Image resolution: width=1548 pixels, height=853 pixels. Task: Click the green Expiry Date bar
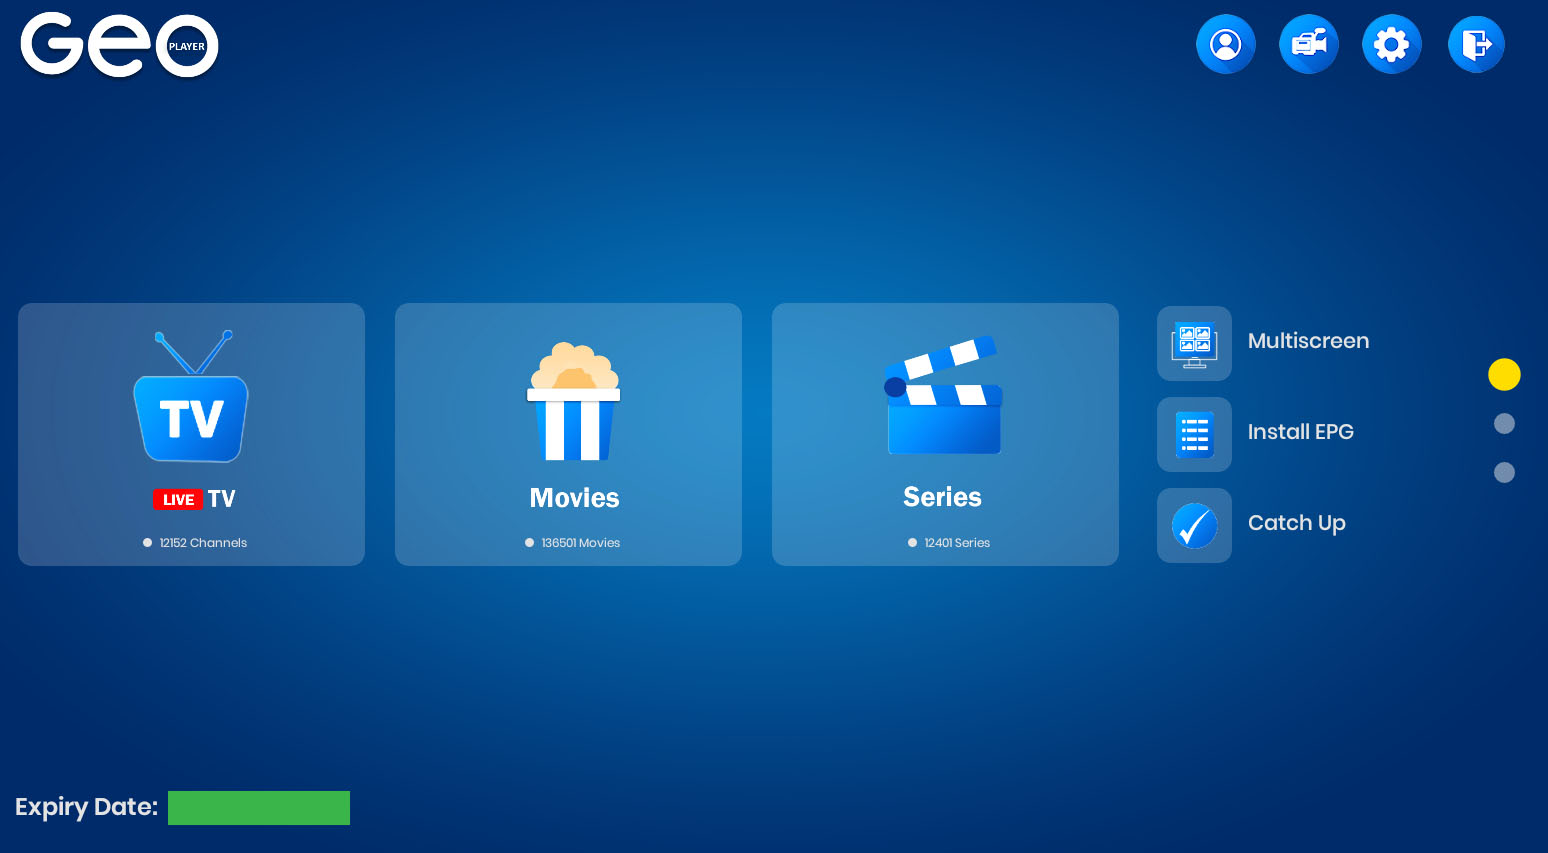pos(259,808)
